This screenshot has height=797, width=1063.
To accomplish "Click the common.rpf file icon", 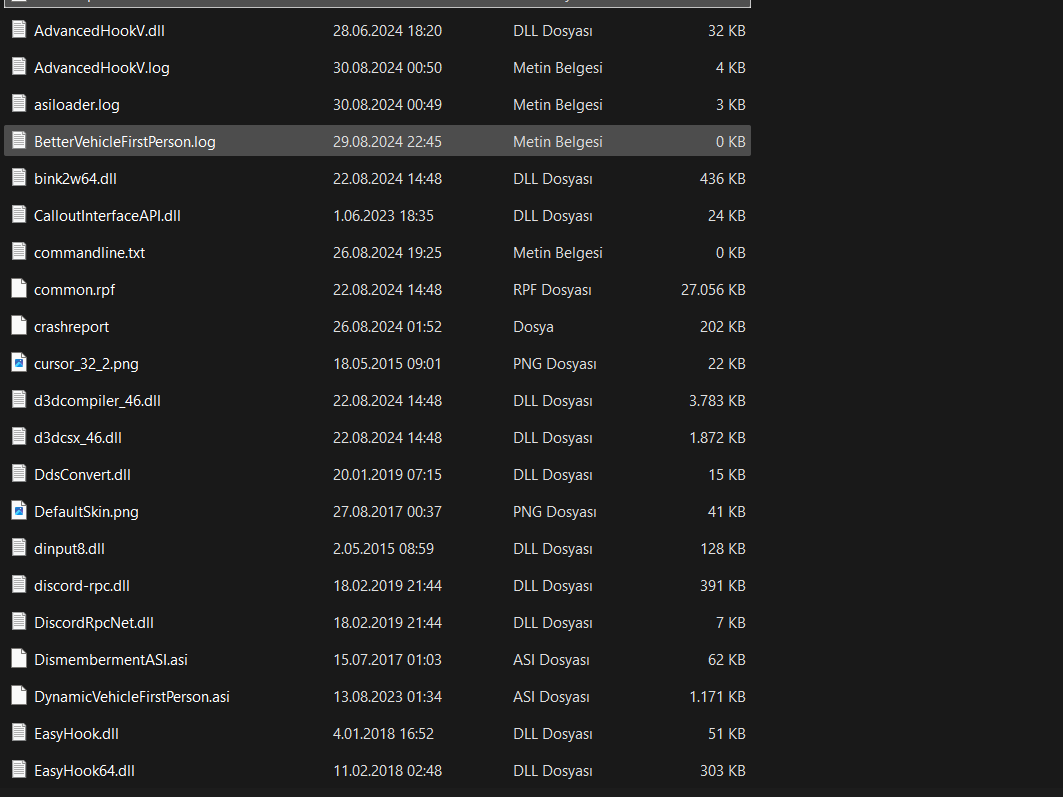I will [x=18, y=289].
